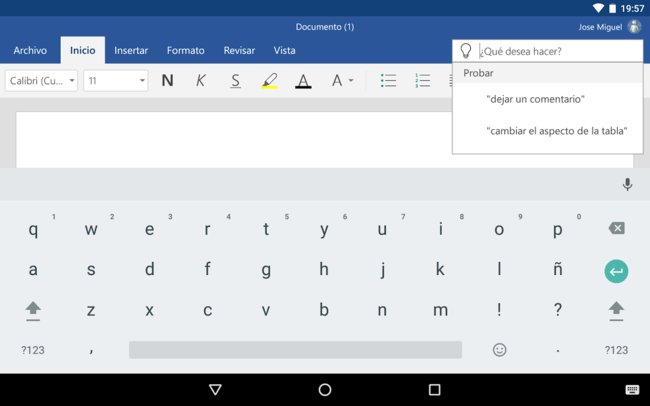Open the Revisar tab
This screenshot has width=650, height=406.
coord(239,51)
